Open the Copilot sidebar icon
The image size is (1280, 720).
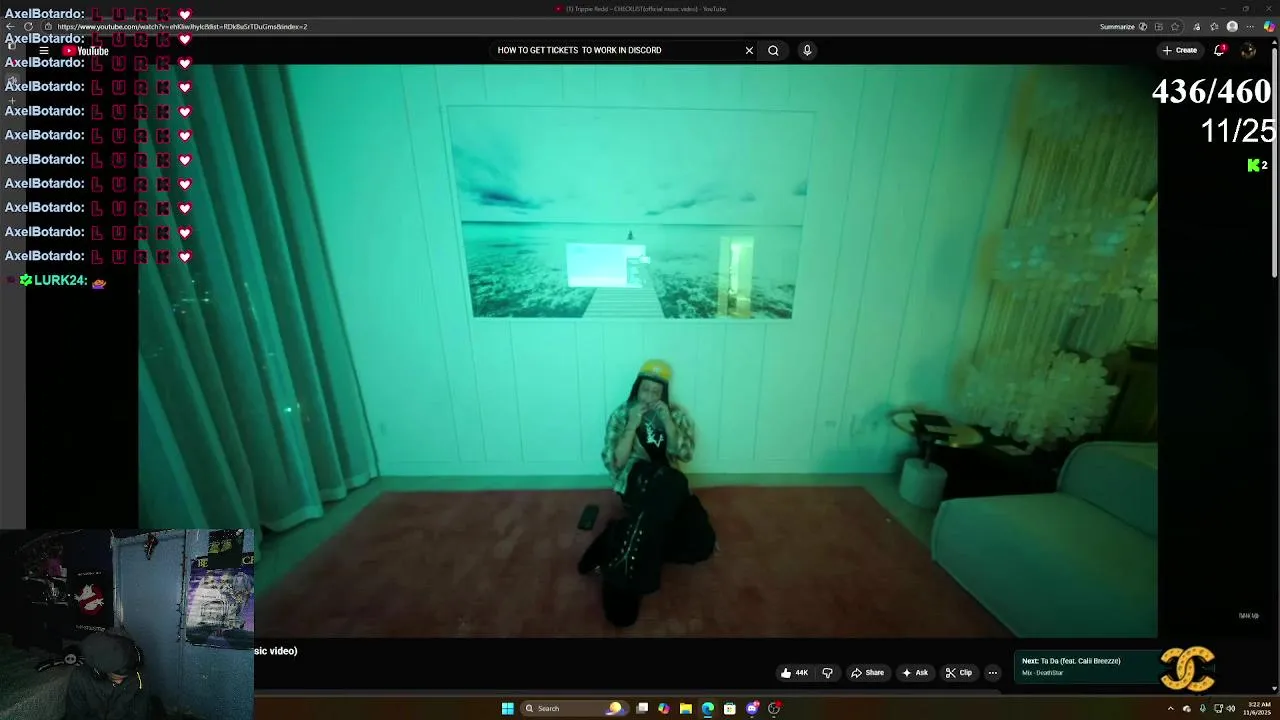pos(1270,27)
